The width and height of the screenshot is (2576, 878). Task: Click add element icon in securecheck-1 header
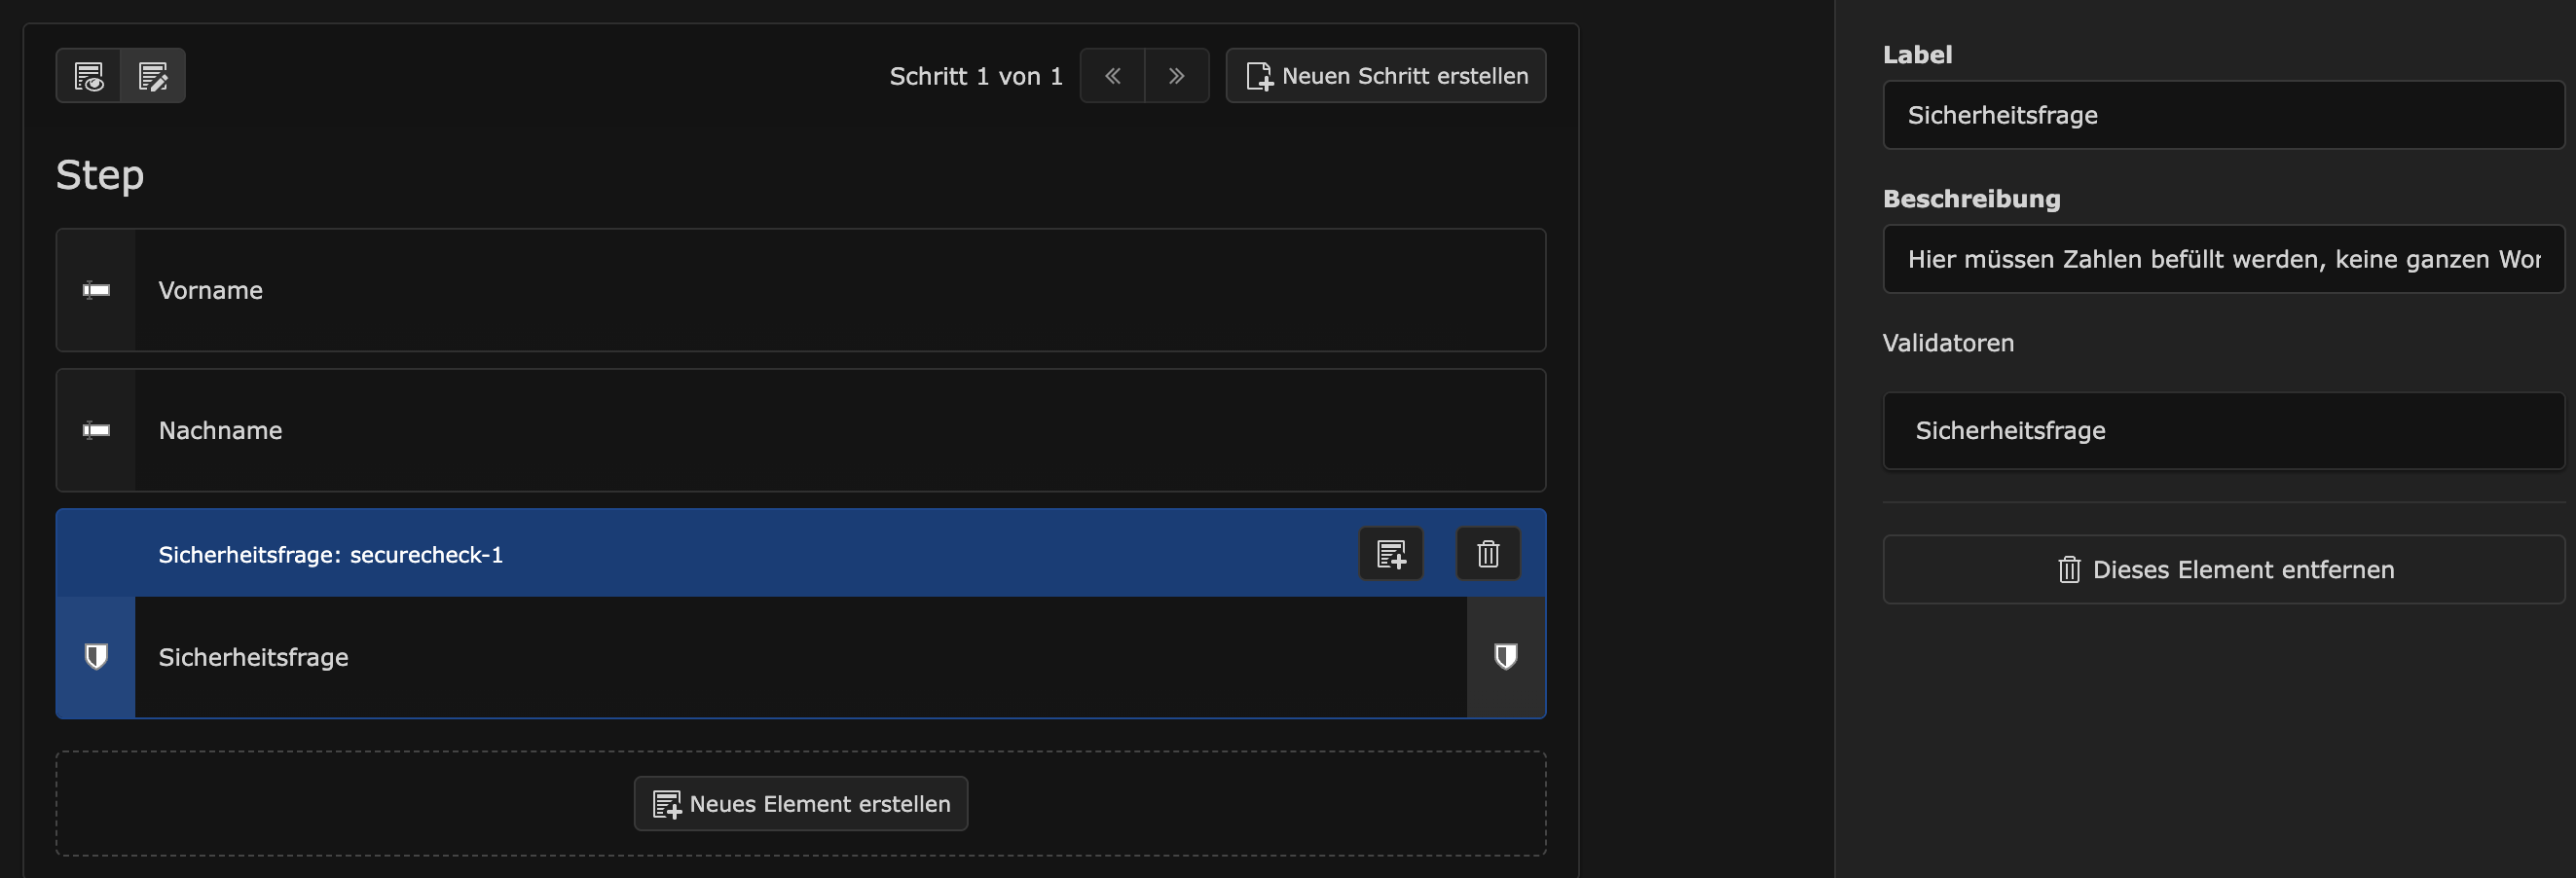(1390, 553)
